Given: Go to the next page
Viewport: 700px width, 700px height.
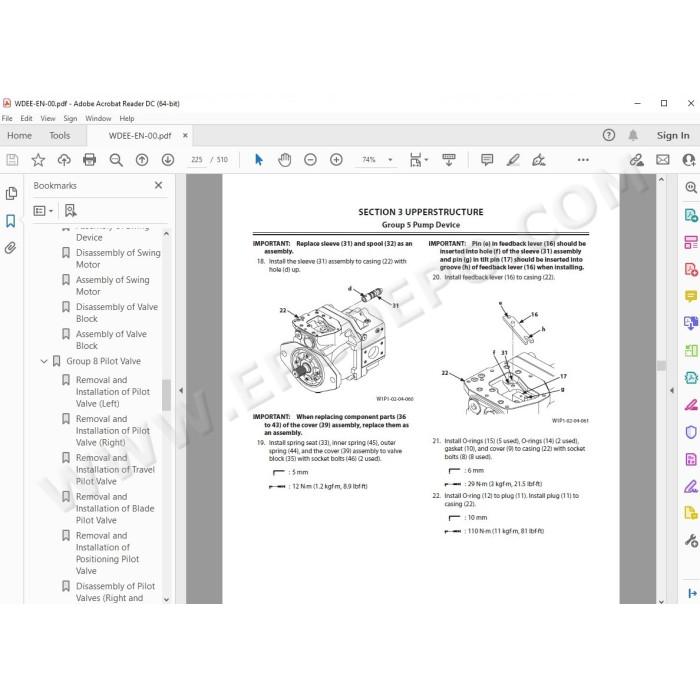Looking at the screenshot, I should 168,160.
